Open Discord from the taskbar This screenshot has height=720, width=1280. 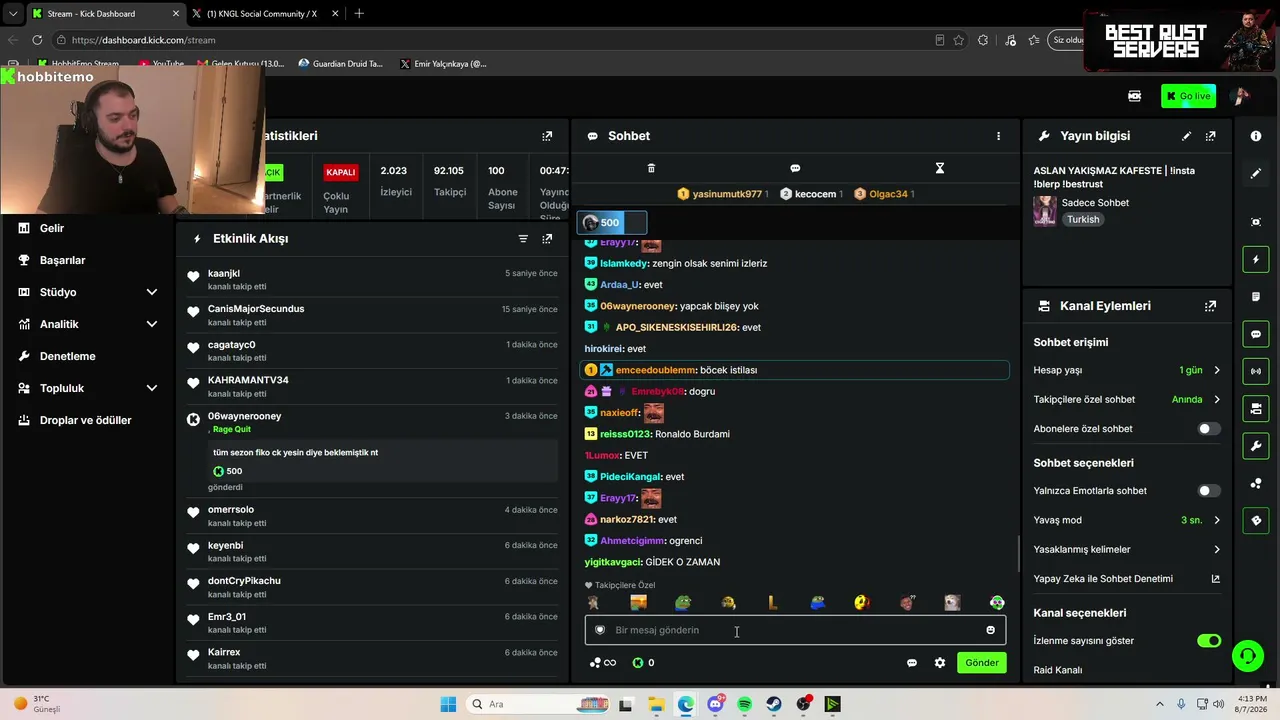point(715,704)
